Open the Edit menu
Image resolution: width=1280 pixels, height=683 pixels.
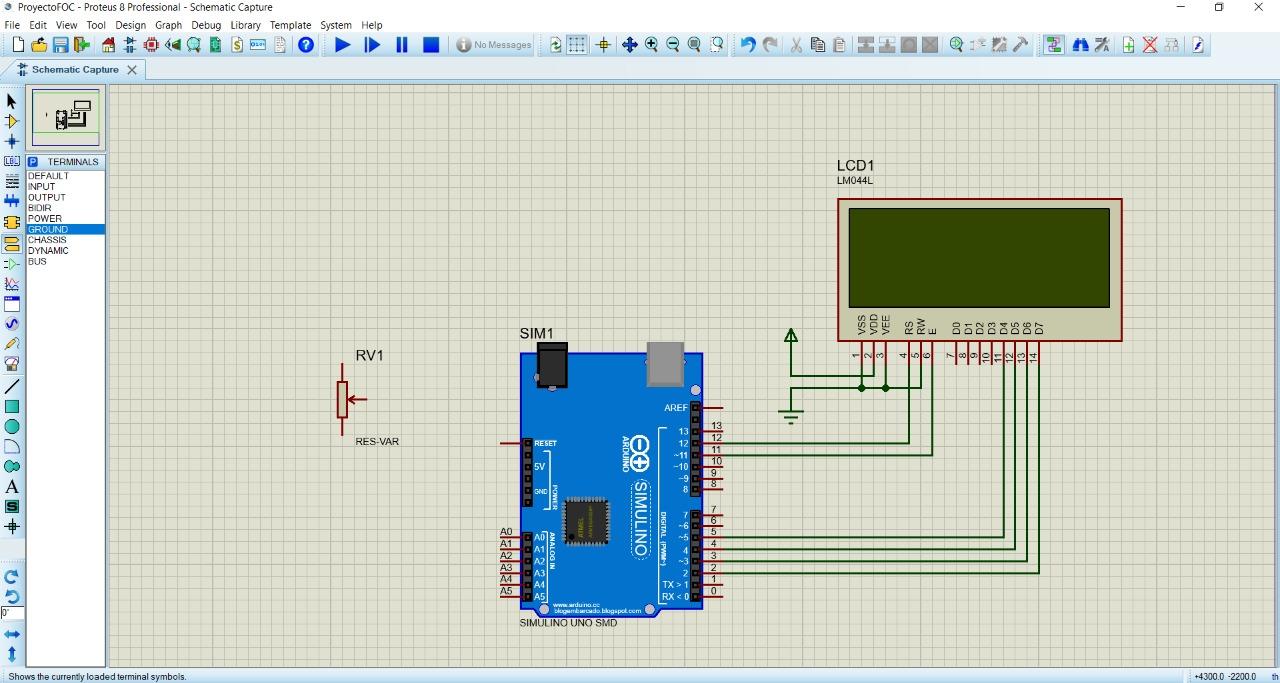point(38,25)
